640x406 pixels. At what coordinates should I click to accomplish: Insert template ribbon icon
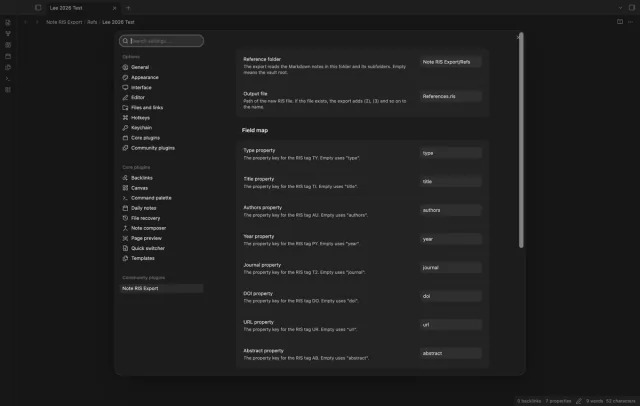click(8, 67)
